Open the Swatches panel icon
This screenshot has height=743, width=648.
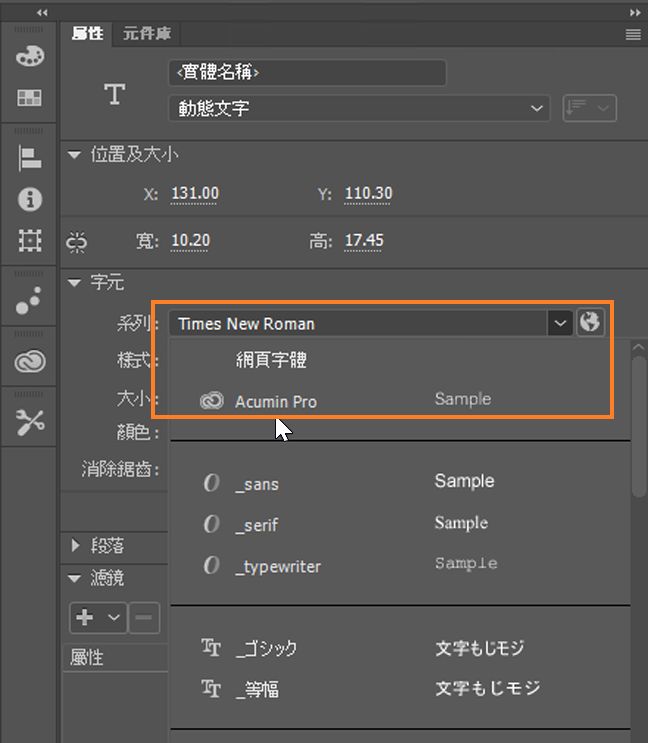click(x=29, y=98)
